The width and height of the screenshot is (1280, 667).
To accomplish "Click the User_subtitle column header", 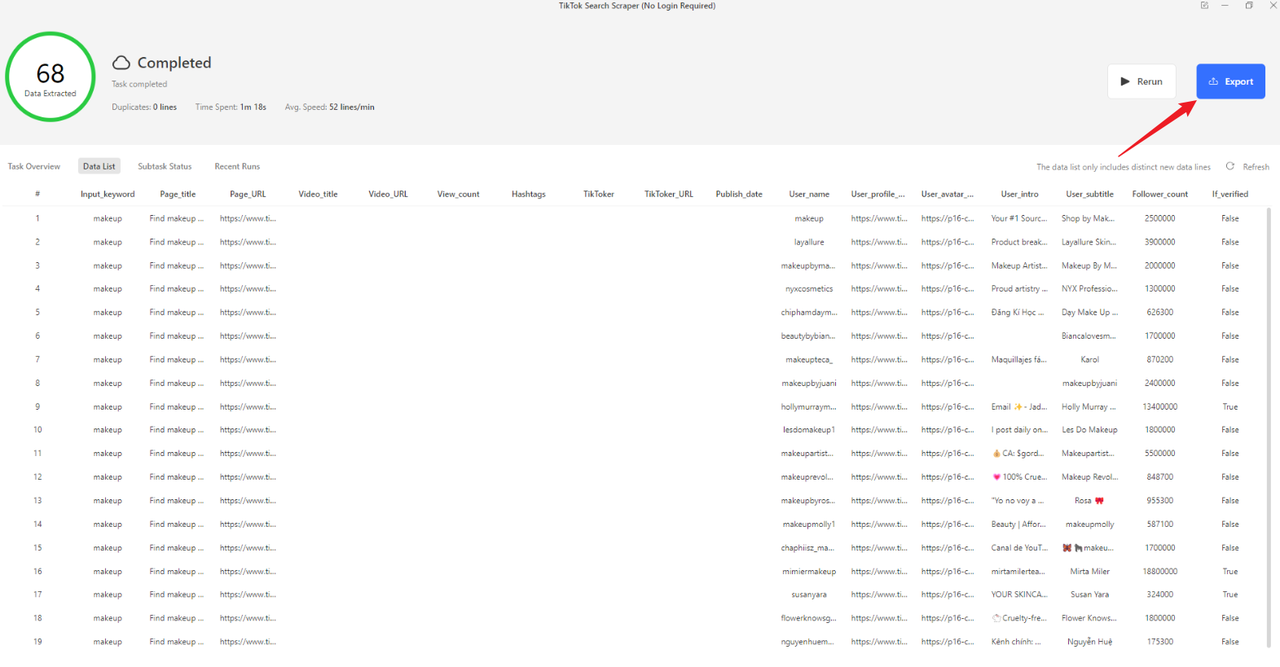I will (1090, 194).
